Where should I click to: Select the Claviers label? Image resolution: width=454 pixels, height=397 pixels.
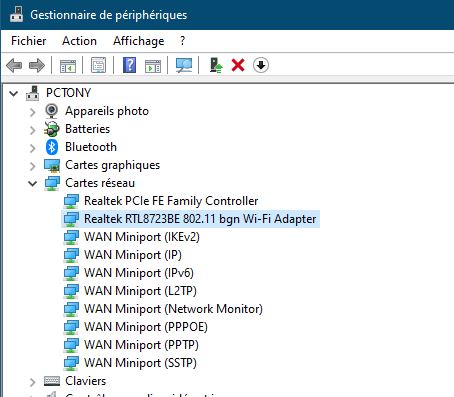pos(85,381)
